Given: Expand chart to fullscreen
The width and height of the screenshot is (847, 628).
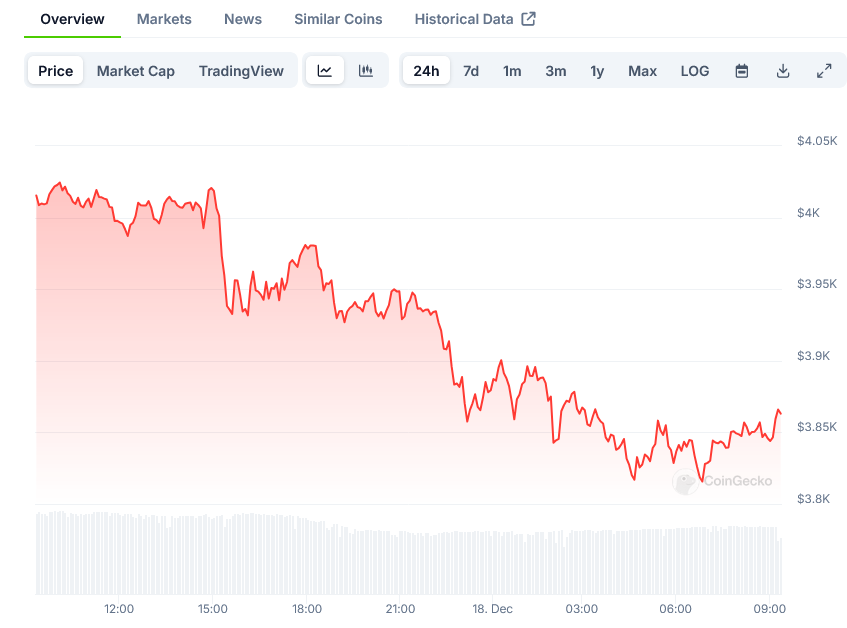Looking at the screenshot, I should coord(824,71).
